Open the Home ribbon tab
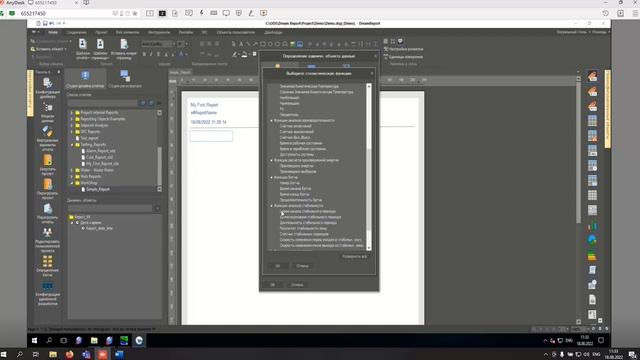 click(53, 32)
